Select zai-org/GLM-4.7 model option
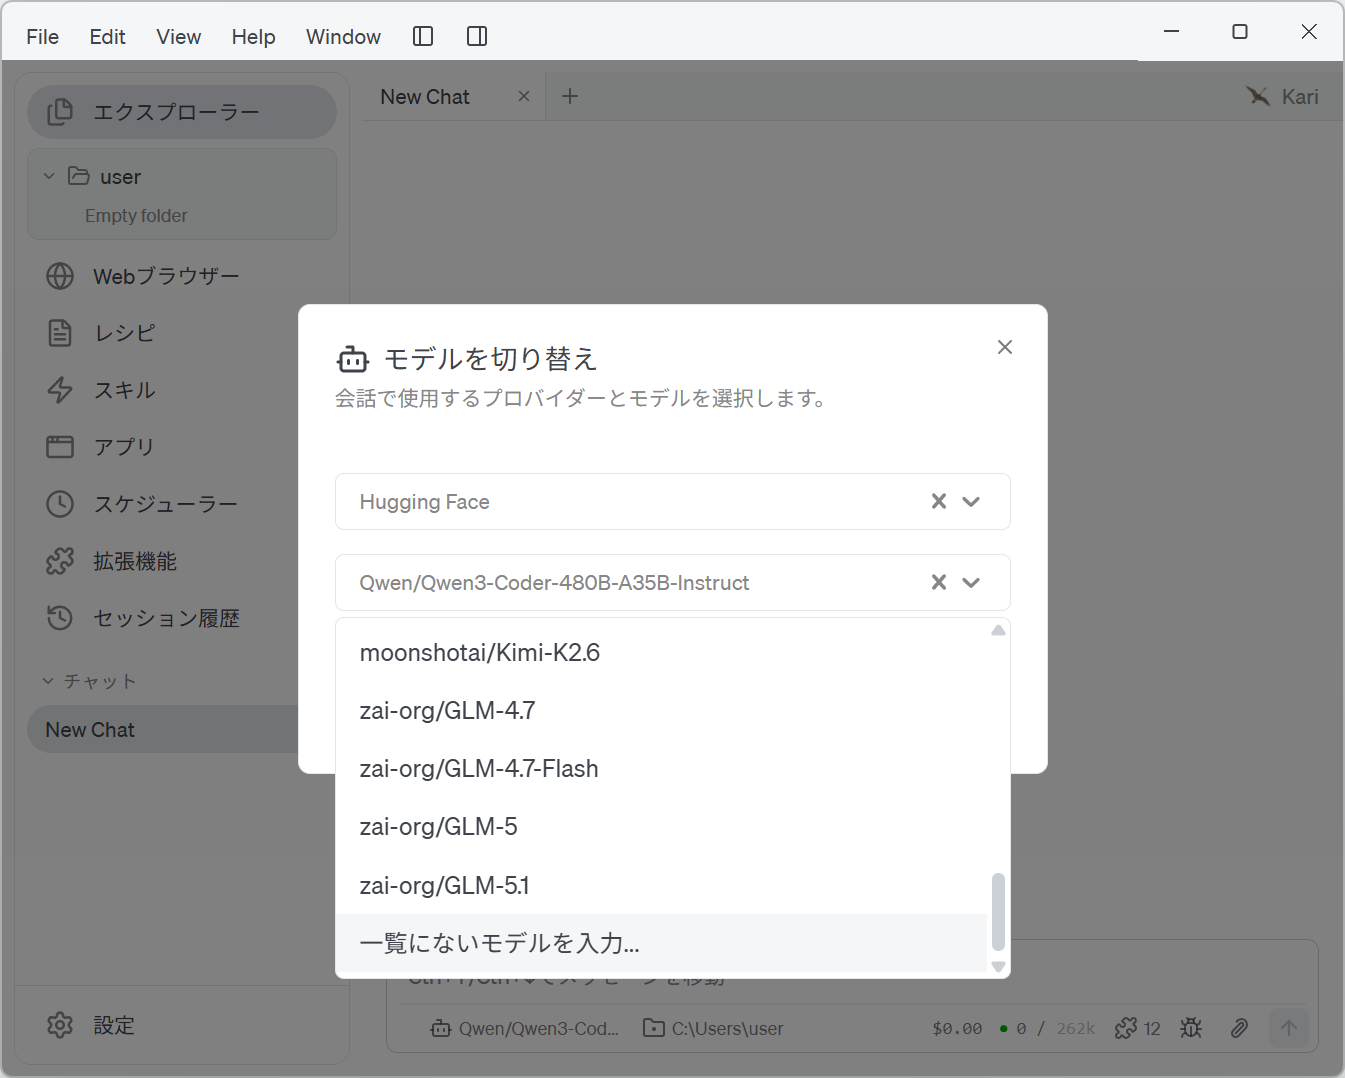The image size is (1345, 1078). pyautogui.click(x=661, y=711)
